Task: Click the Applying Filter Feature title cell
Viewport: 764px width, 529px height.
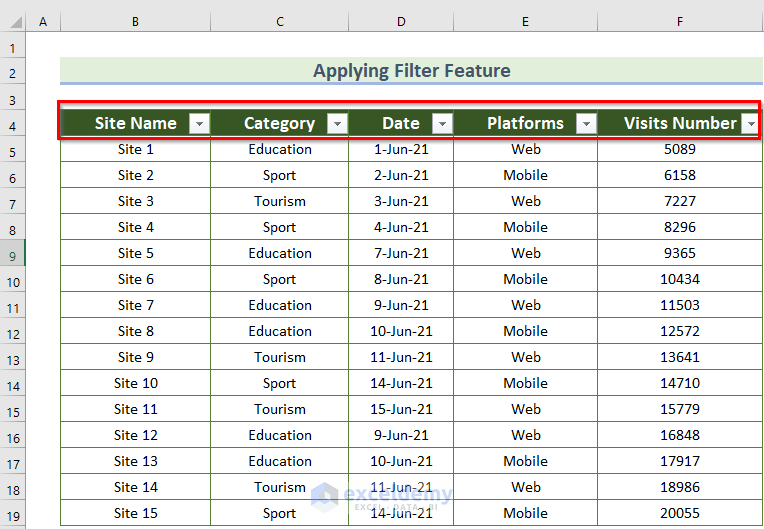Action: pos(411,71)
